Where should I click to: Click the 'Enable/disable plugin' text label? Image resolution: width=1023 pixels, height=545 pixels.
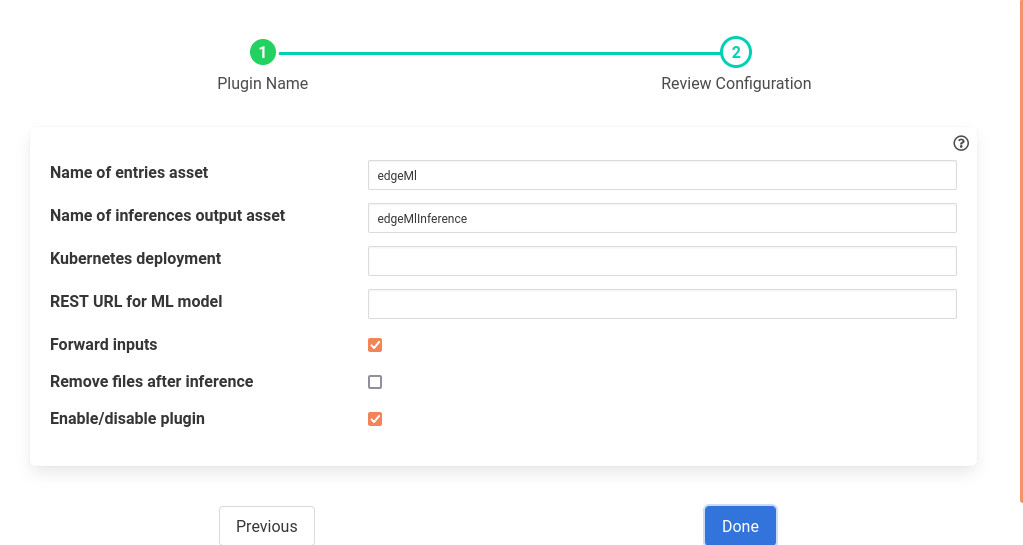[127, 418]
